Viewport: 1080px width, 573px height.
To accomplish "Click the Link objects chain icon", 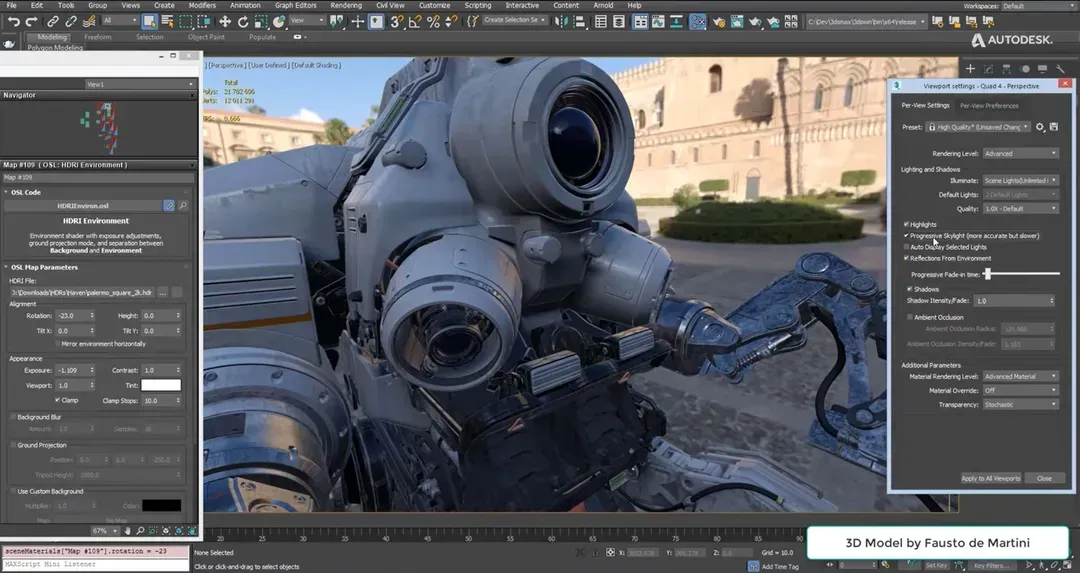I will click(x=53, y=21).
